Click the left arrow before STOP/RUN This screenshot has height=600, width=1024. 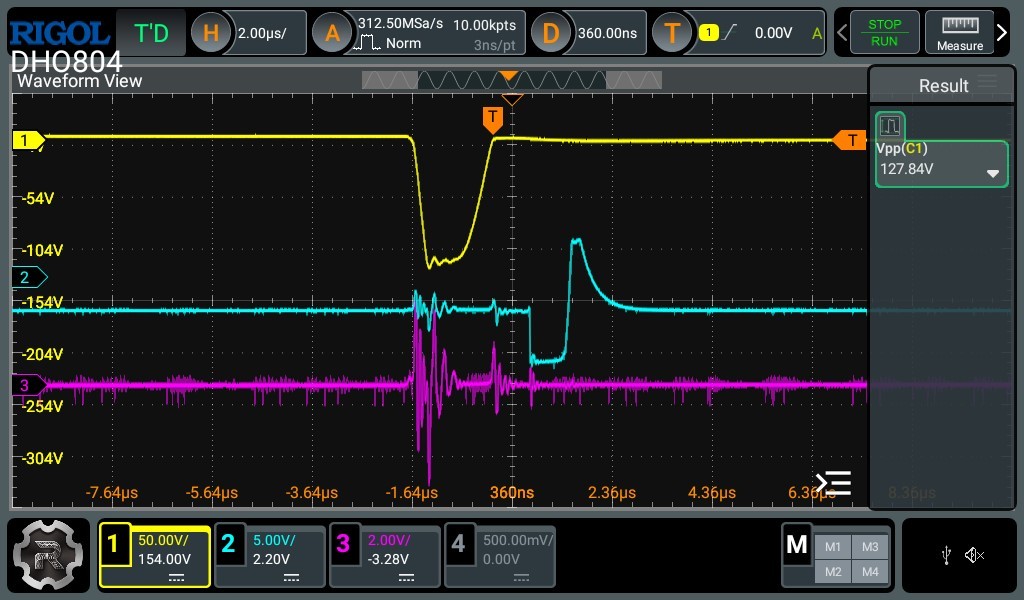(842, 32)
